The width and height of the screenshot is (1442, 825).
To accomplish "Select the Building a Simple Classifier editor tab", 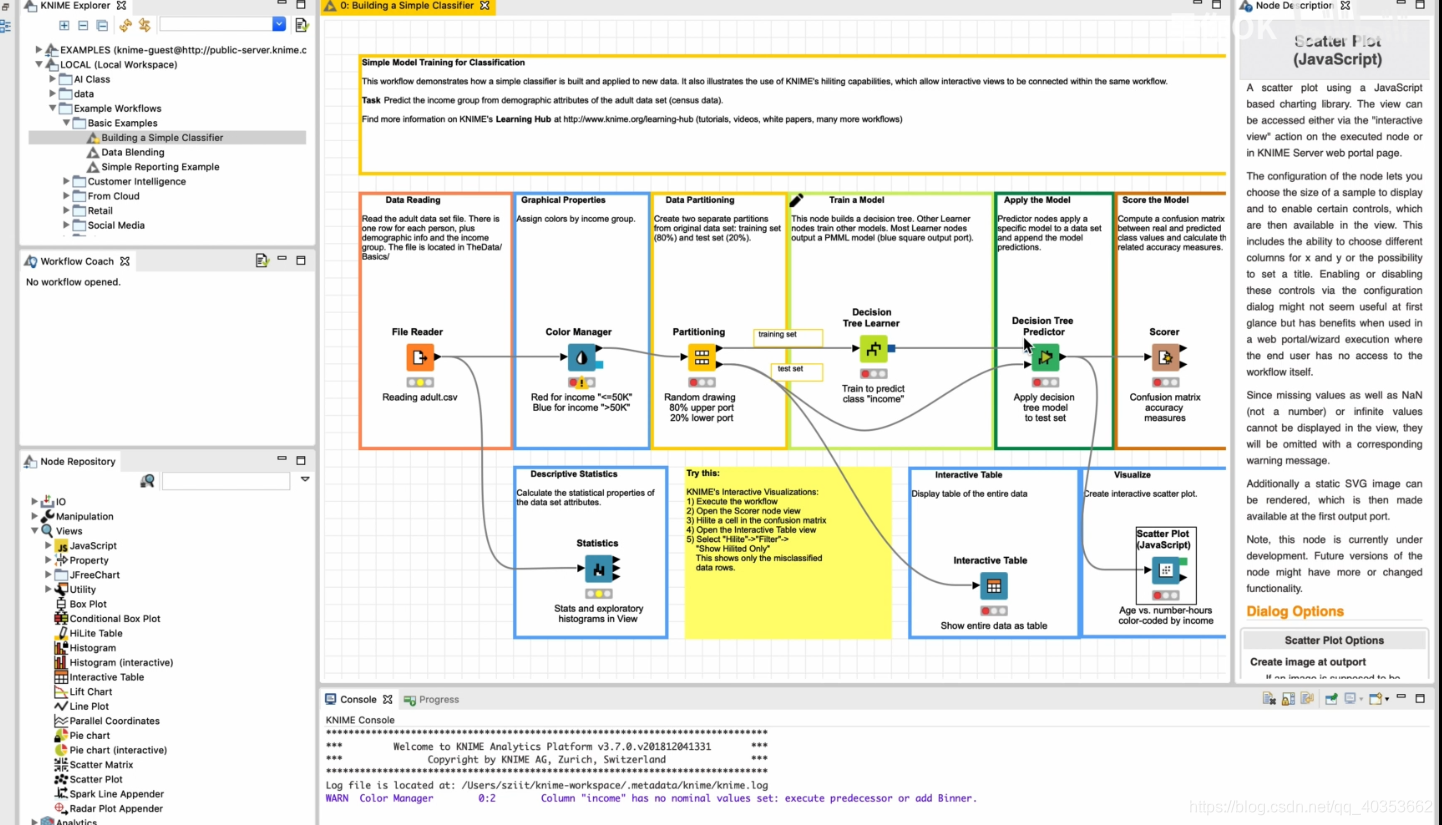I will point(407,6).
